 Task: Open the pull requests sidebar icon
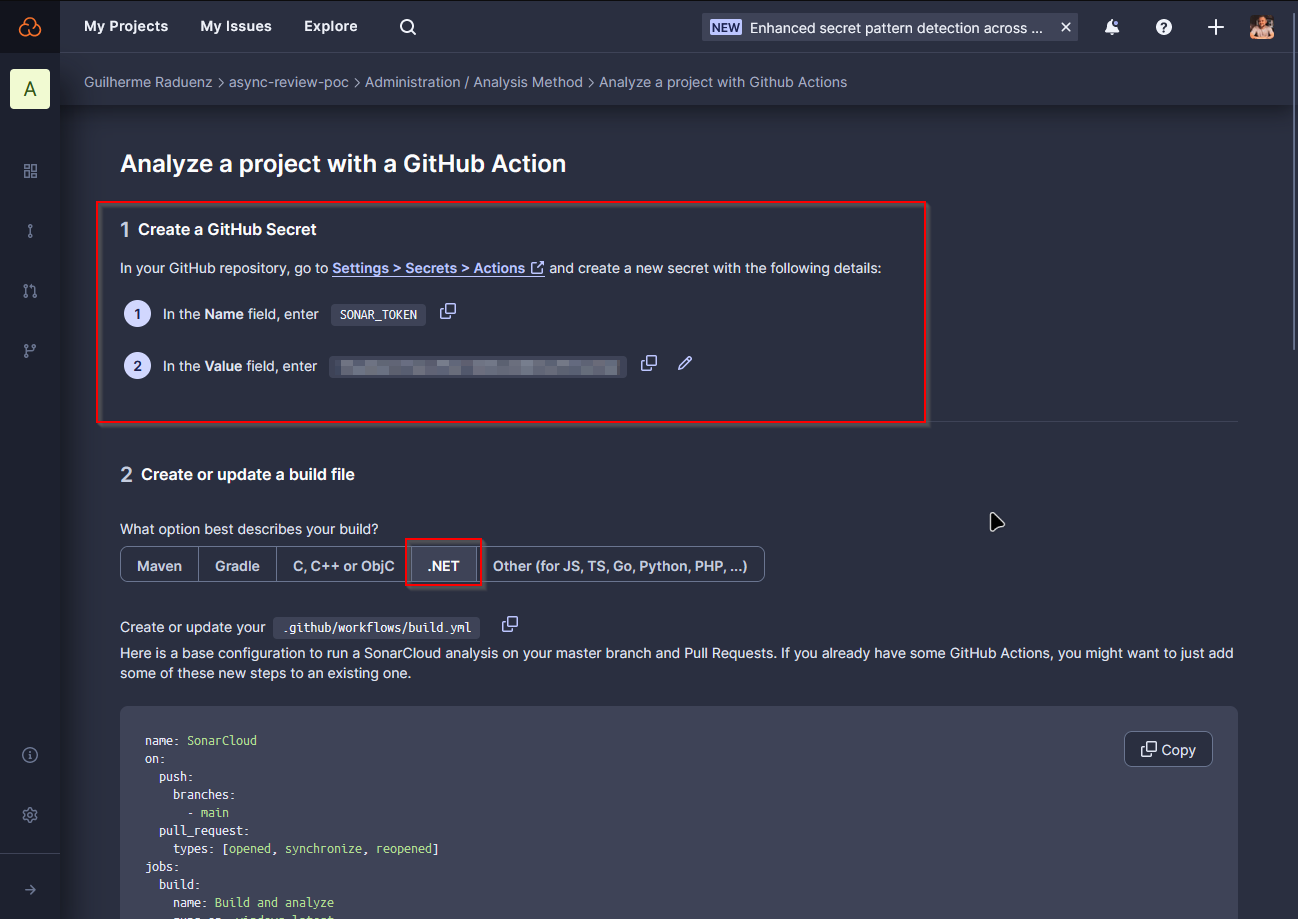coord(30,291)
